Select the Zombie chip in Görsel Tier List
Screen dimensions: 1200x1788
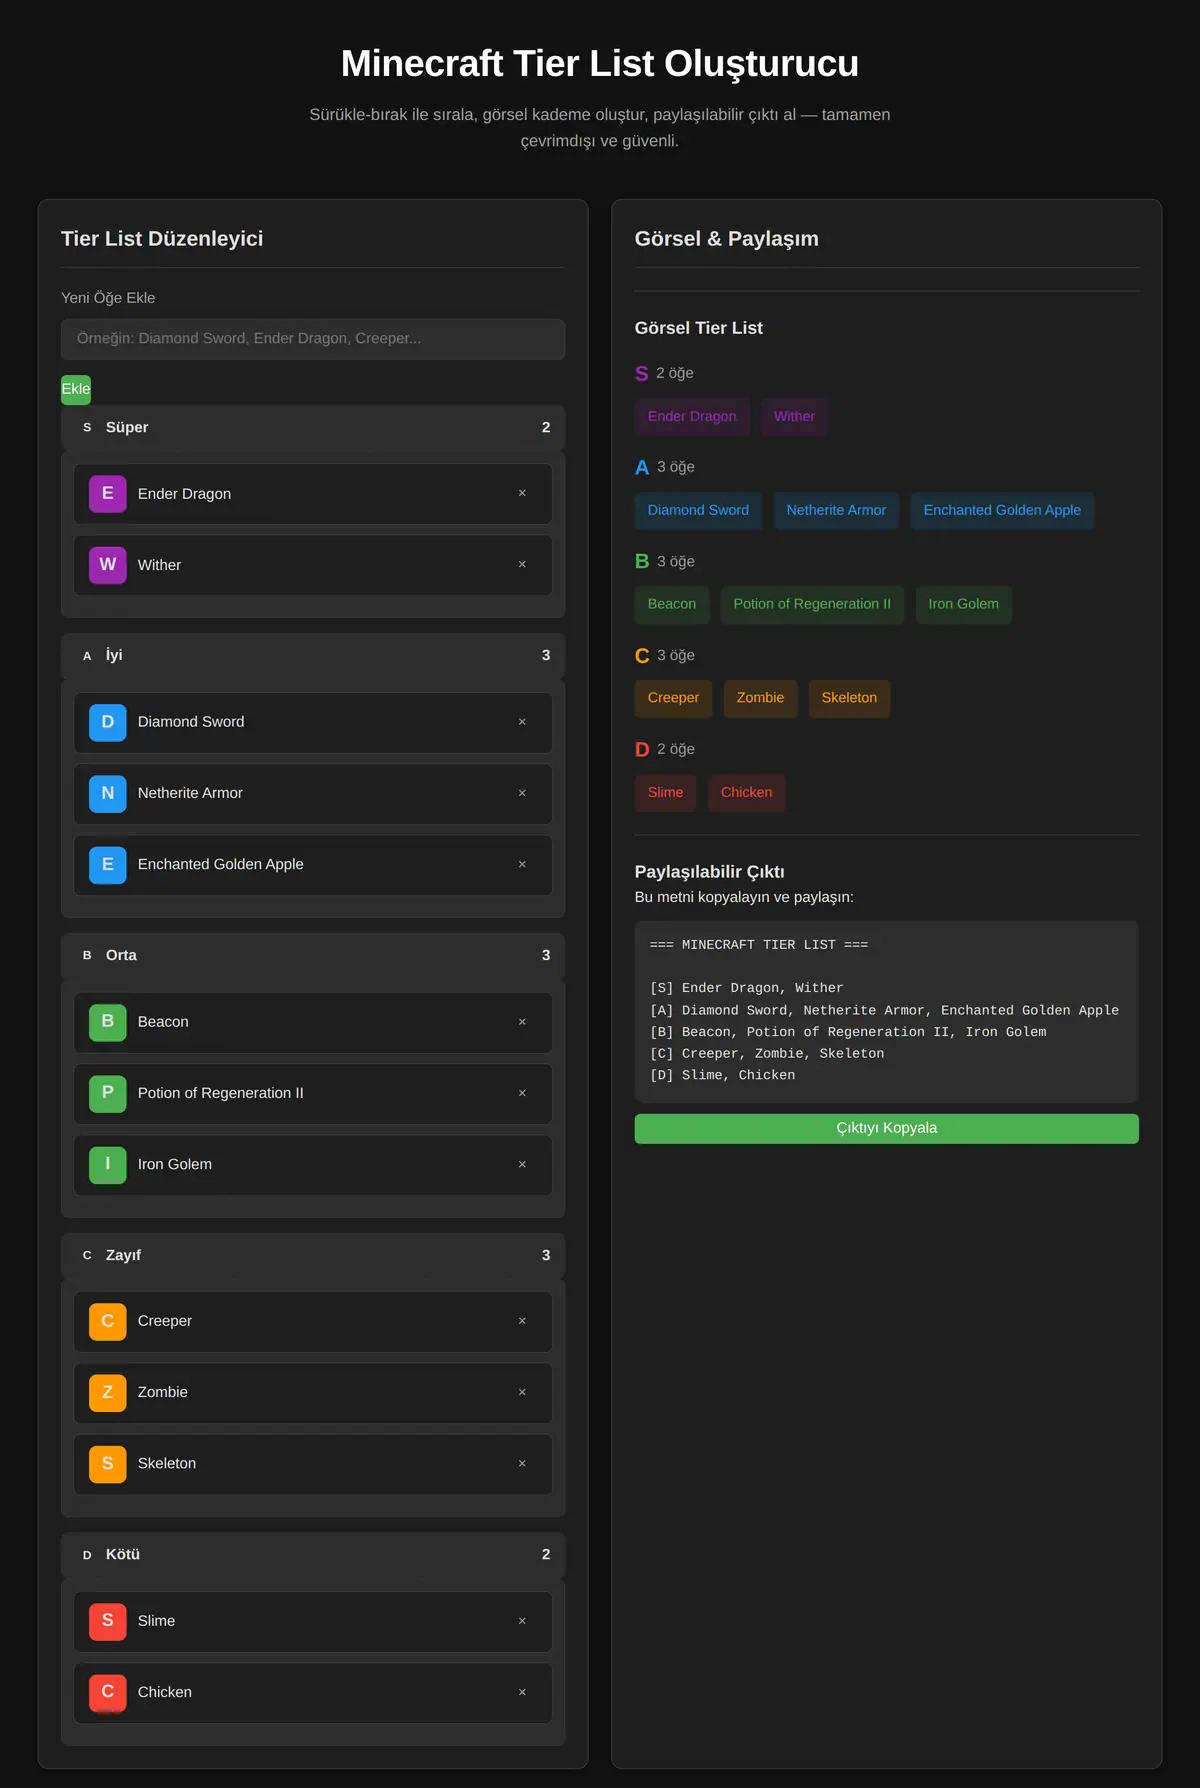point(760,698)
